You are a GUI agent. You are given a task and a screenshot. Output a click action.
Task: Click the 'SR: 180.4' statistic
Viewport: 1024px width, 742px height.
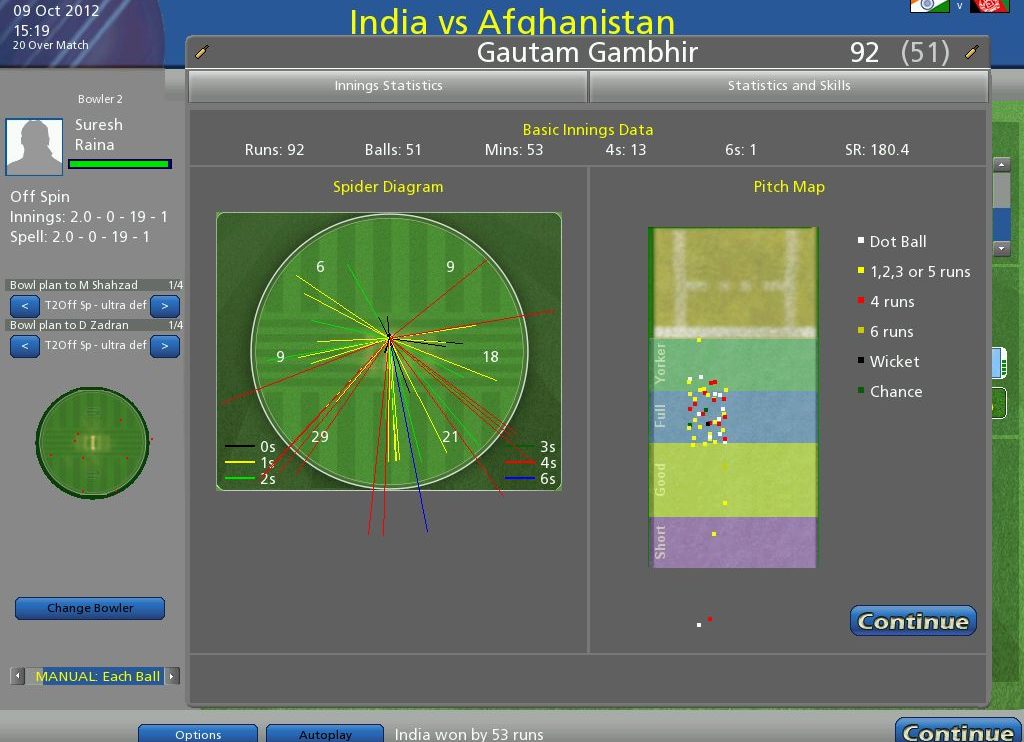(876, 150)
